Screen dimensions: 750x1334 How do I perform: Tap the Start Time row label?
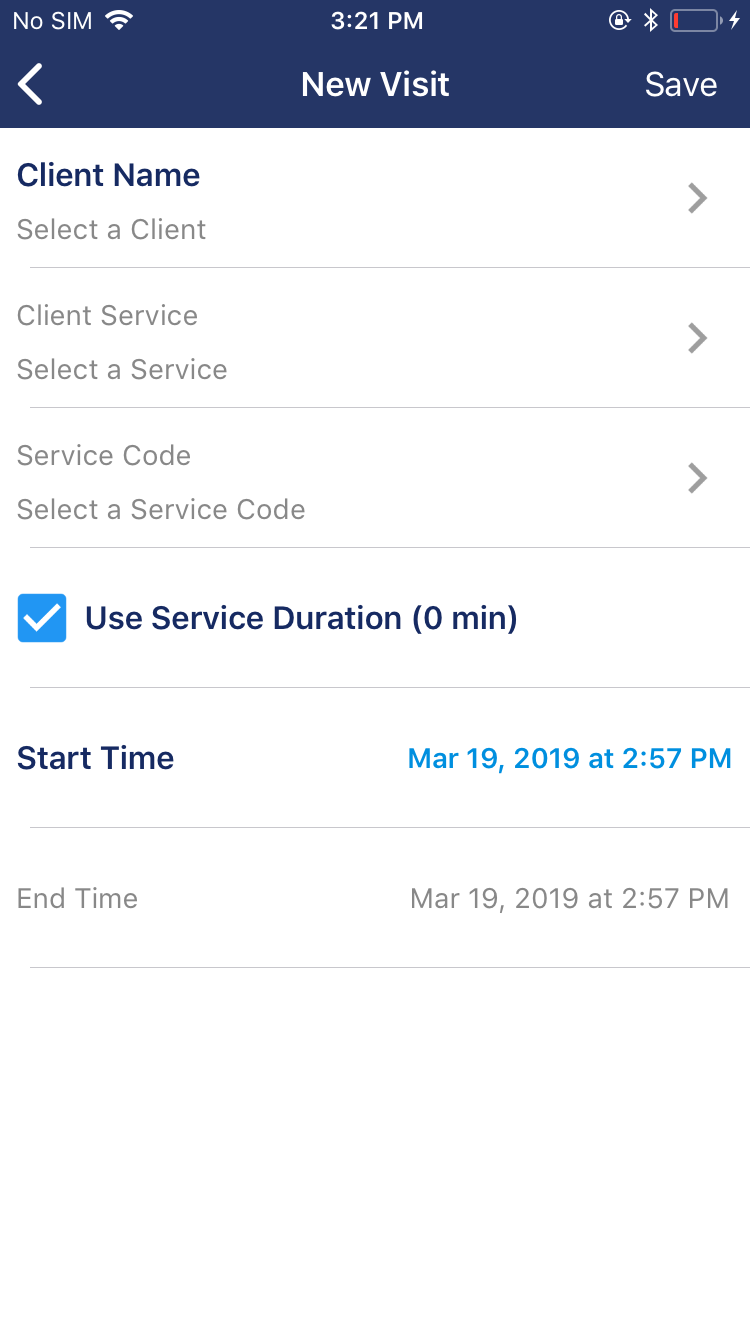point(96,758)
